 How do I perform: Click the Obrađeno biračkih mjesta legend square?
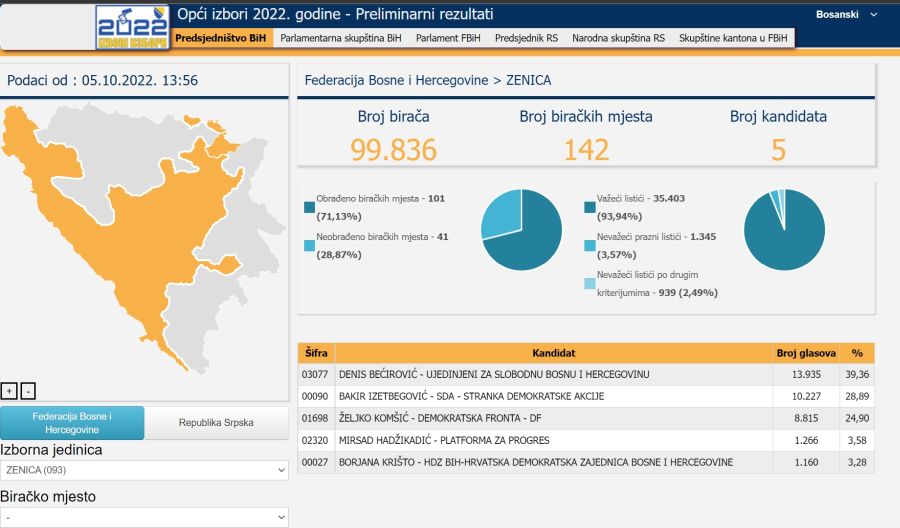coord(309,207)
